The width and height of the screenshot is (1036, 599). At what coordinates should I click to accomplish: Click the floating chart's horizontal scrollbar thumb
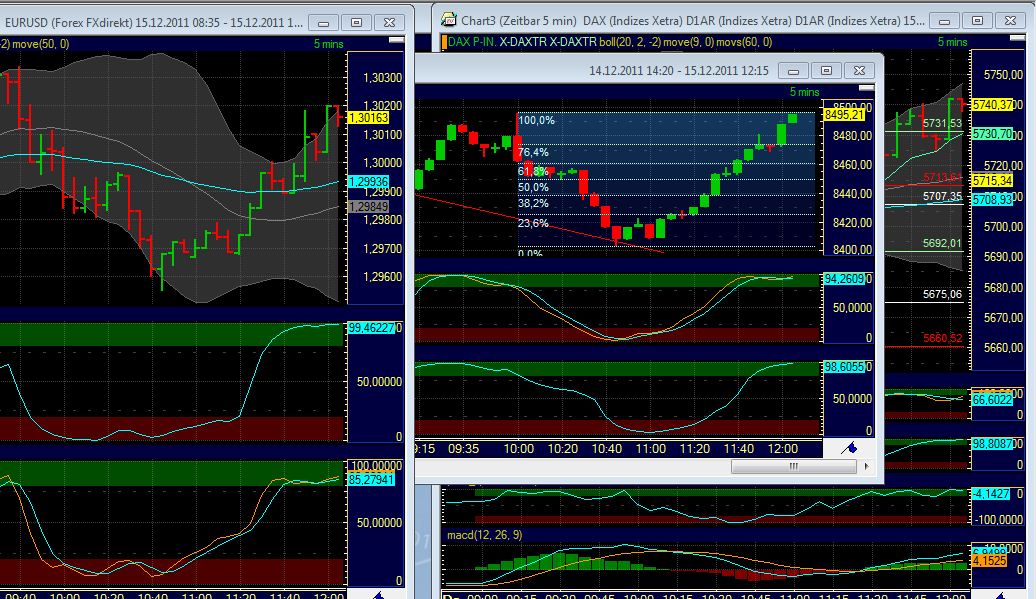(x=794, y=466)
